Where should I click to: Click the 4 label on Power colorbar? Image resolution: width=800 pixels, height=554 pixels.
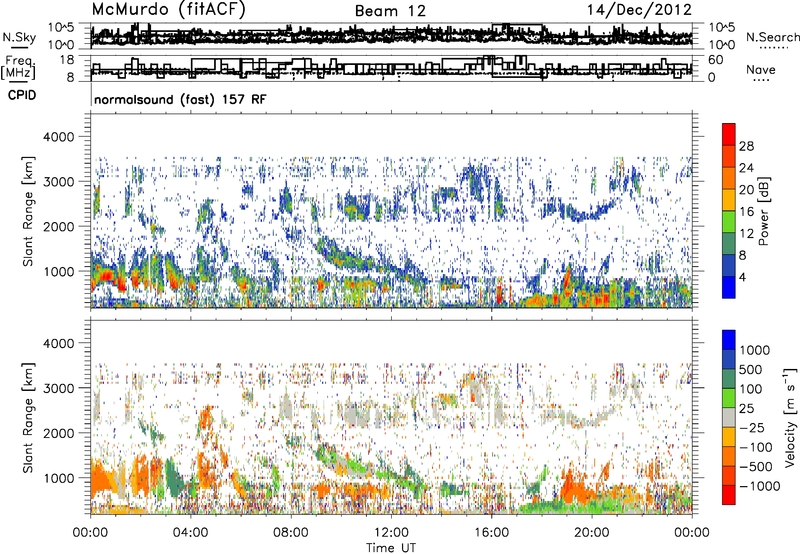click(x=743, y=277)
